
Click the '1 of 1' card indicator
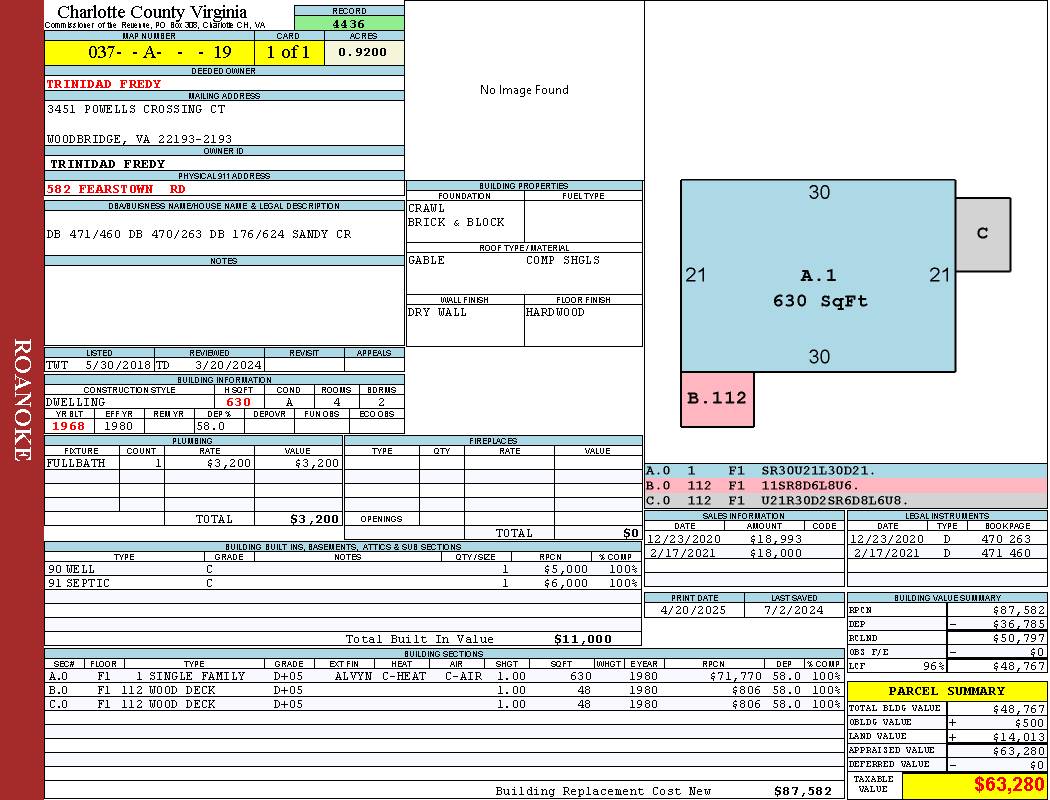coord(288,52)
